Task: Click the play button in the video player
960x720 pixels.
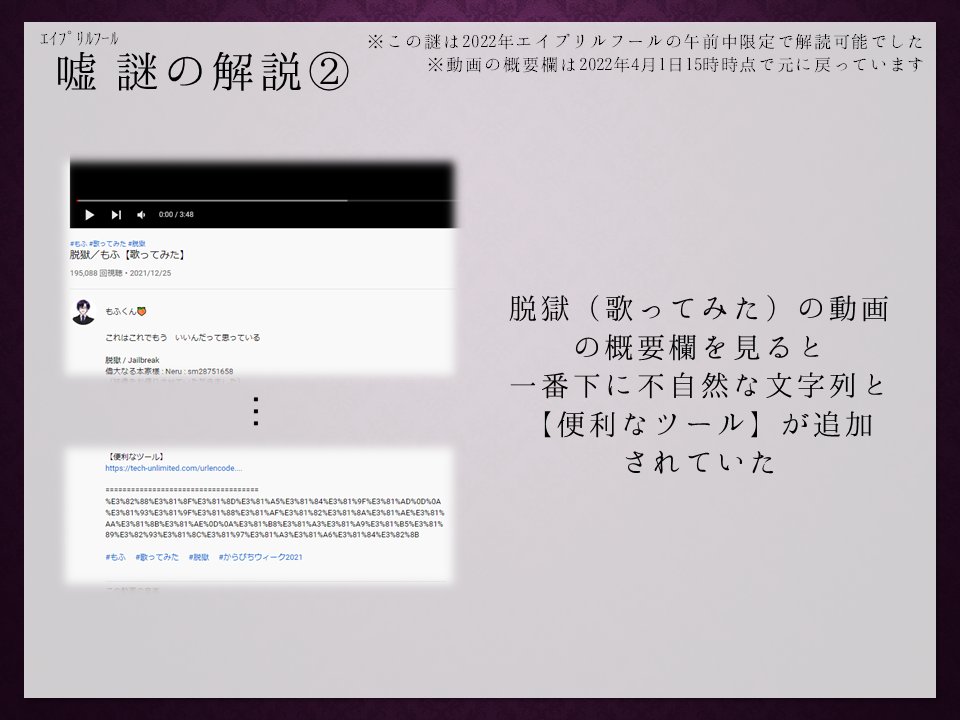Action: pyautogui.click(x=89, y=215)
